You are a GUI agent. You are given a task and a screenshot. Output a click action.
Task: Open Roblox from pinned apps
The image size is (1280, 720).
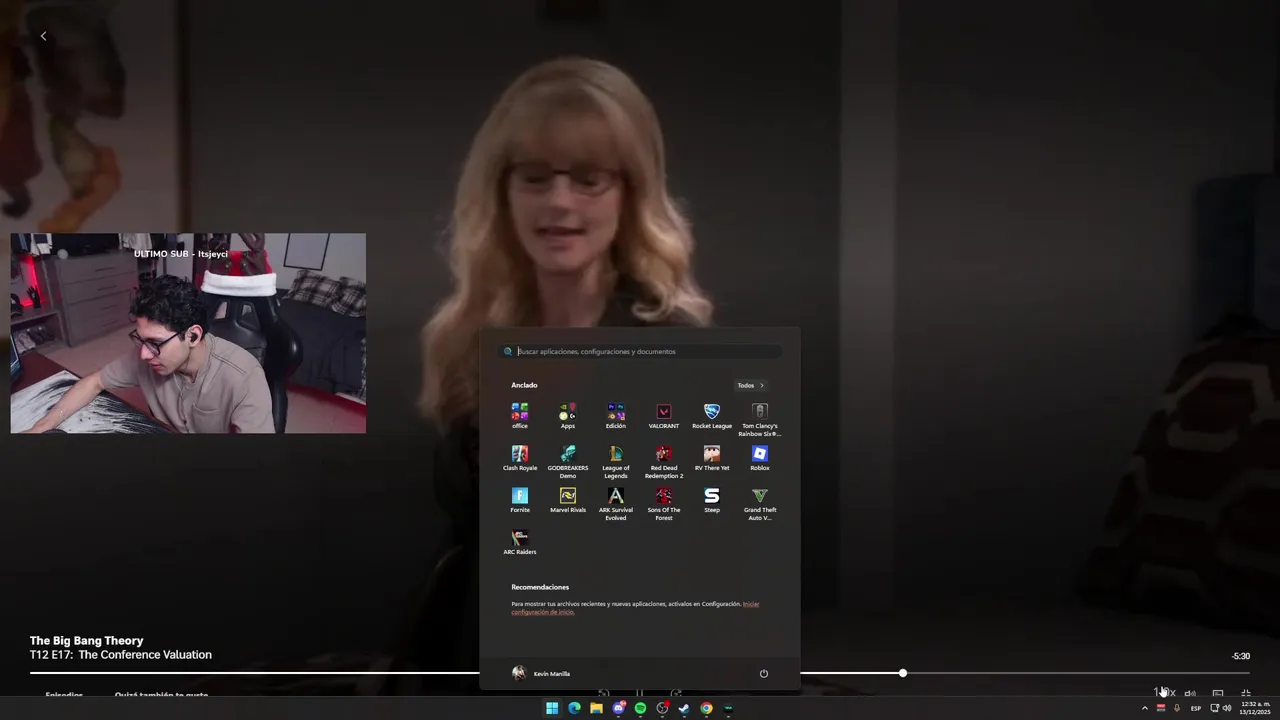[760, 458]
